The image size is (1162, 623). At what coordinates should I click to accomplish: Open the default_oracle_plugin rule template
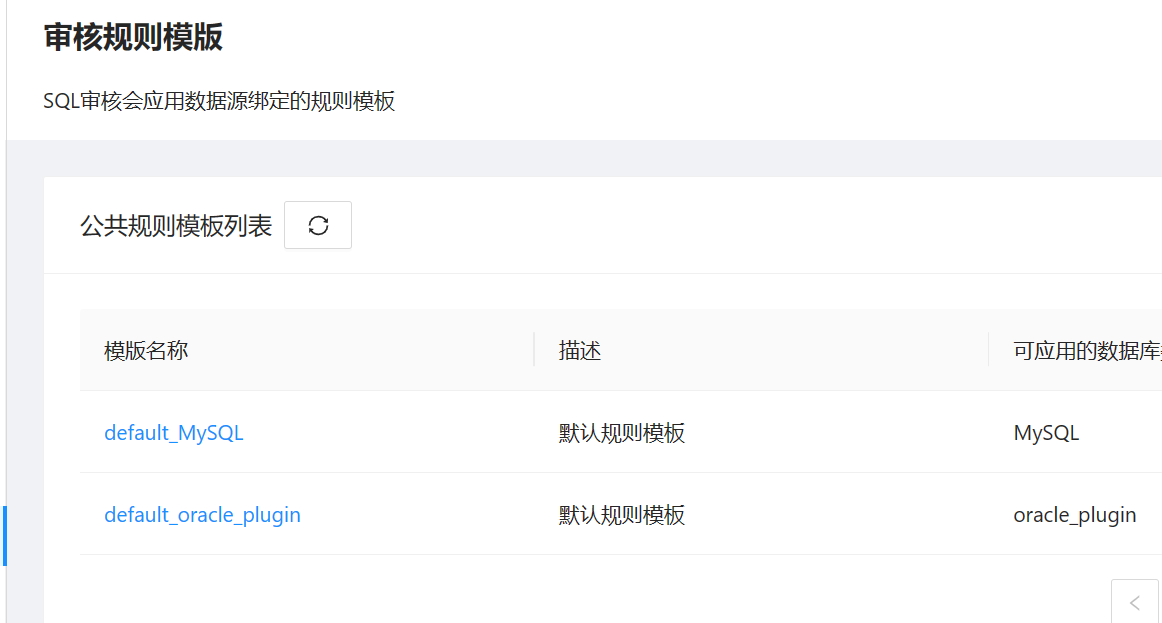tap(202, 514)
